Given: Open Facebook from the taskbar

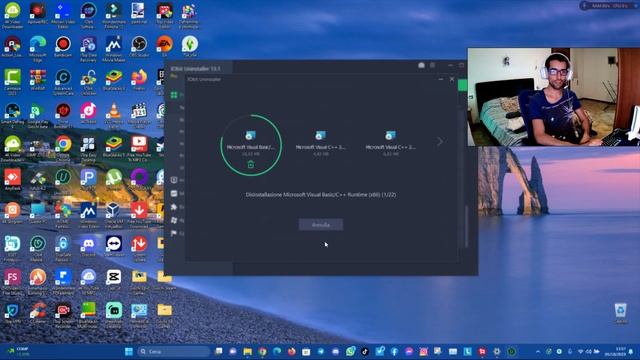Looking at the screenshot, I should pyautogui.click(x=394, y=351).
